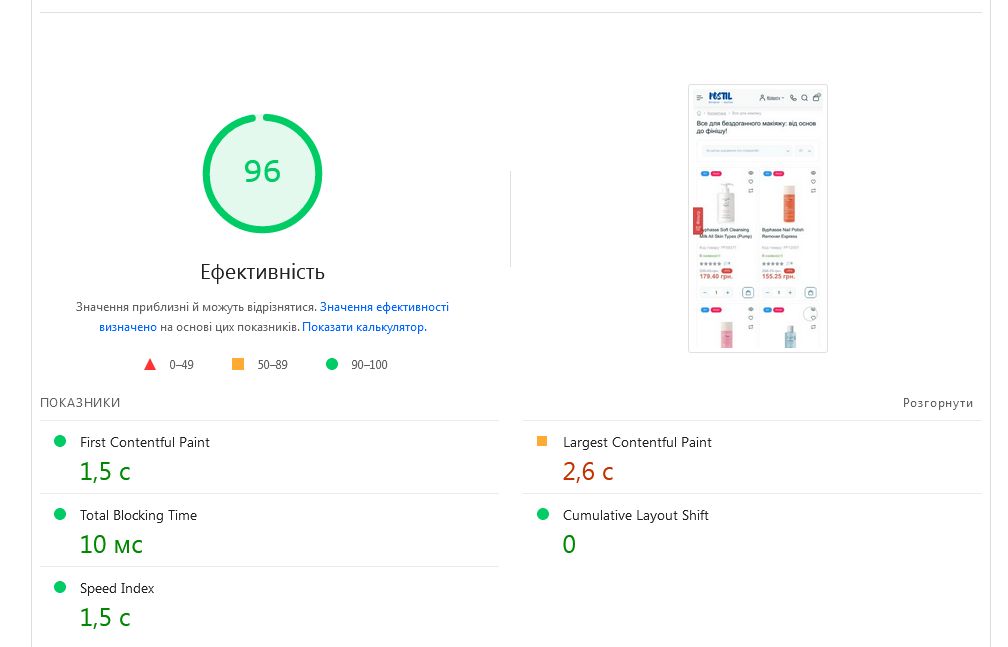Click the green circle 90–100 legend icon

(x=332, y=364)
